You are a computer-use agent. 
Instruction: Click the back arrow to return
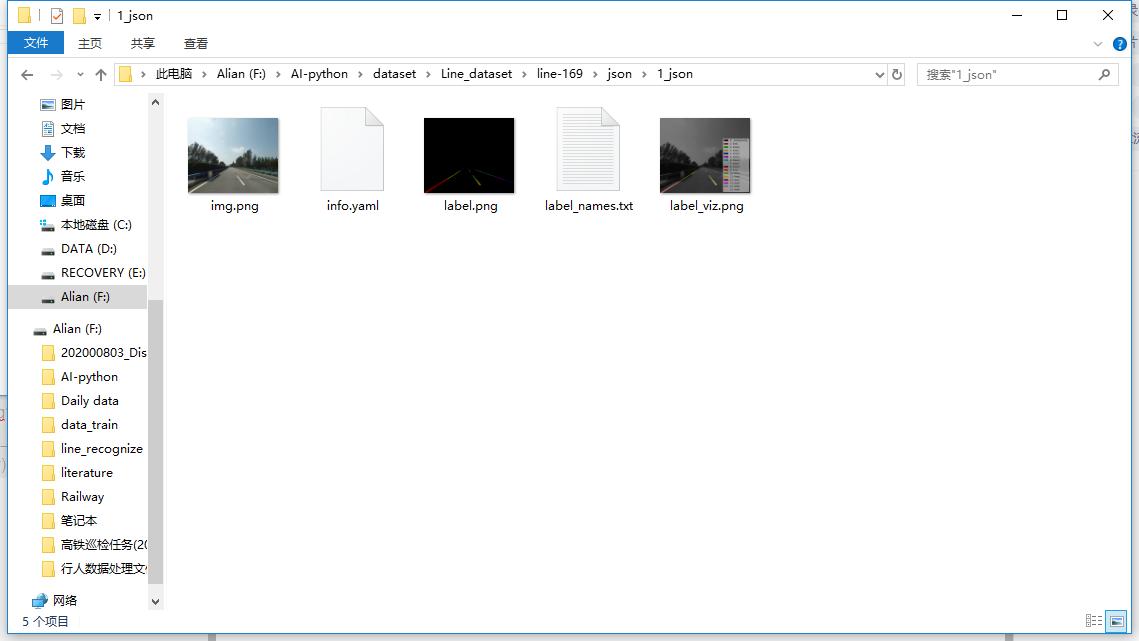click(26, 73)
